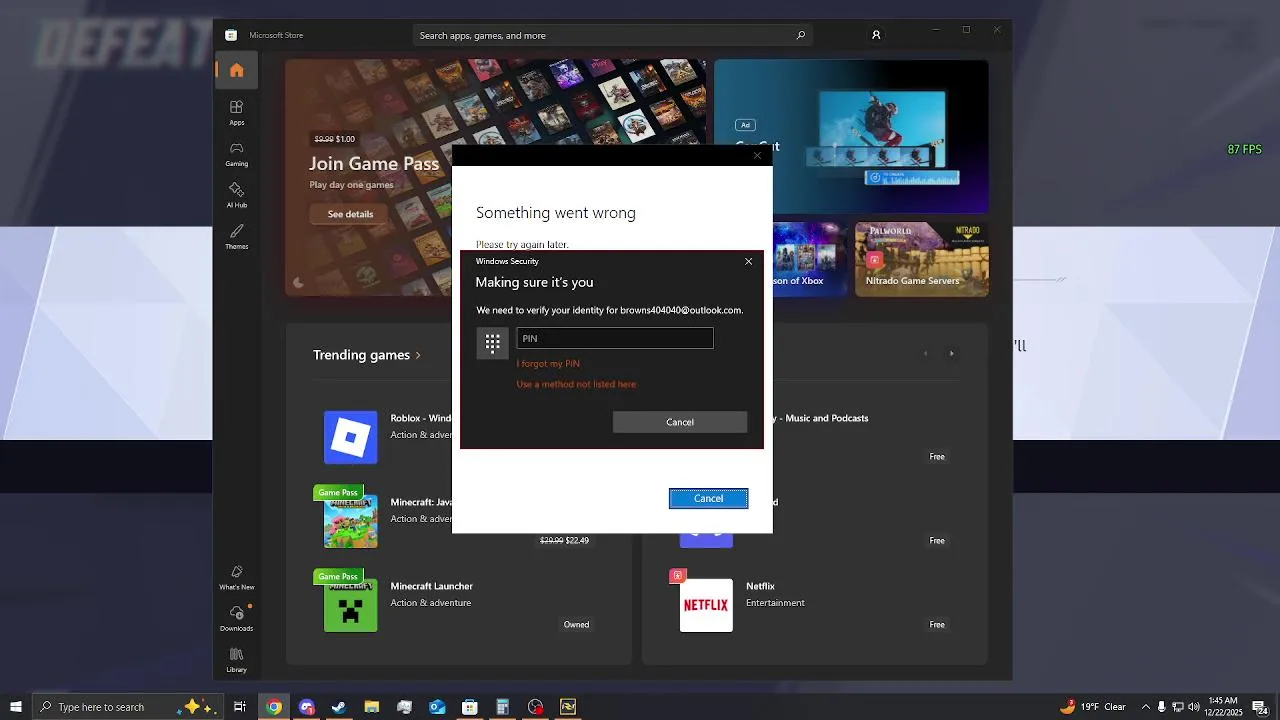Click the Ad video banner tile
The height and width of the screenshot is (720, 1280).
(851, 136)
